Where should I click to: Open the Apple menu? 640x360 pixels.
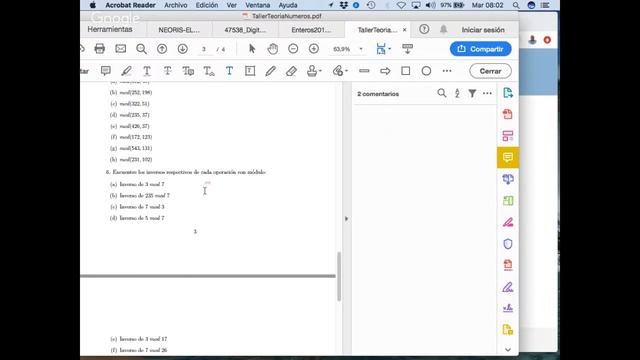[93, 5]
